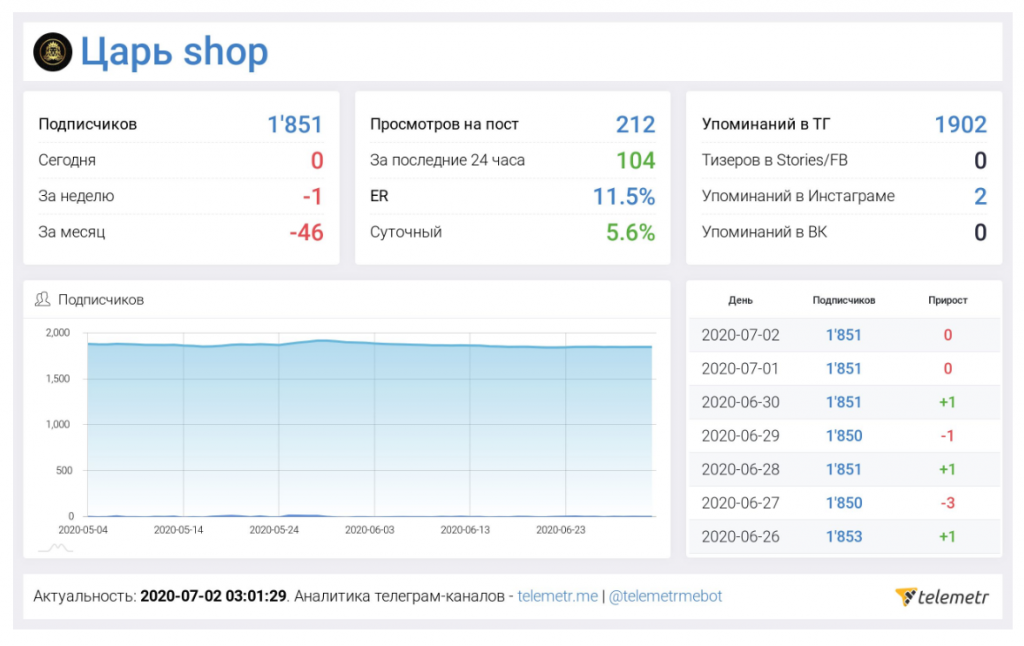Select the Прирост column header
Screen dimensions: 1024x646
tap(947, 300)
